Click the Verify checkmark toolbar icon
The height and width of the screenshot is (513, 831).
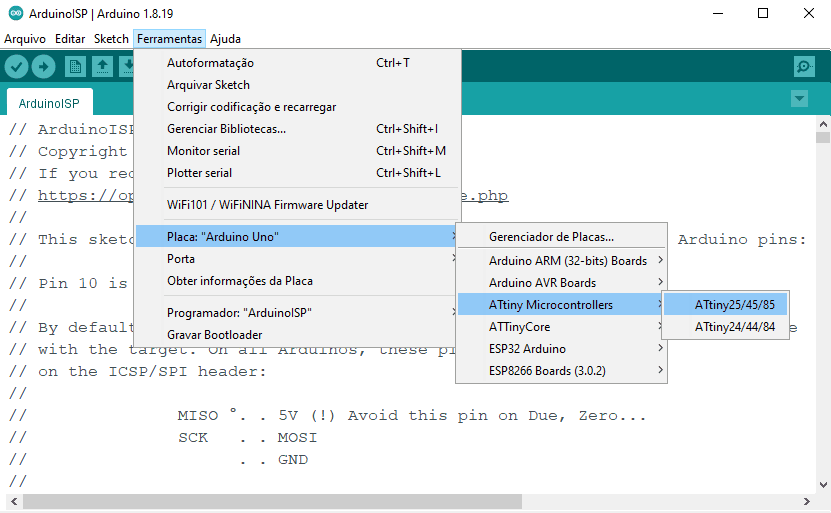(16, 67)
